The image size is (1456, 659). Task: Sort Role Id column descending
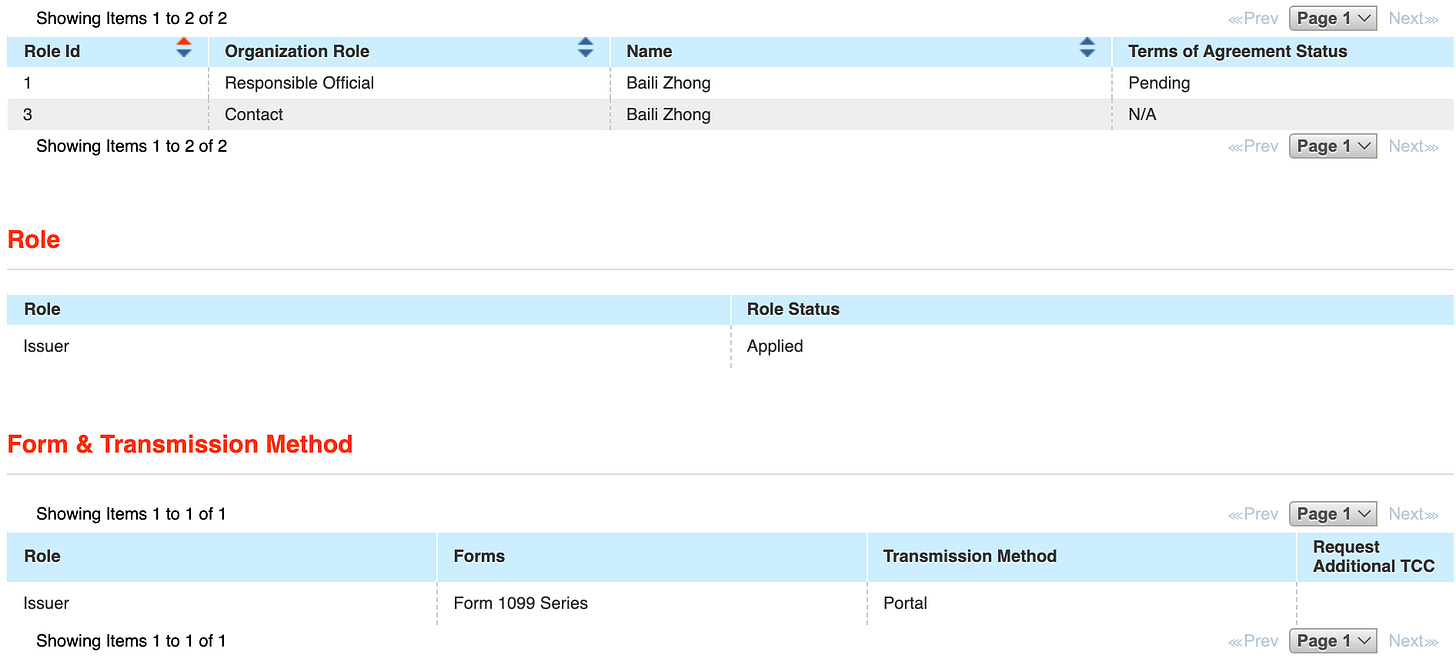(x=184, y=53)
